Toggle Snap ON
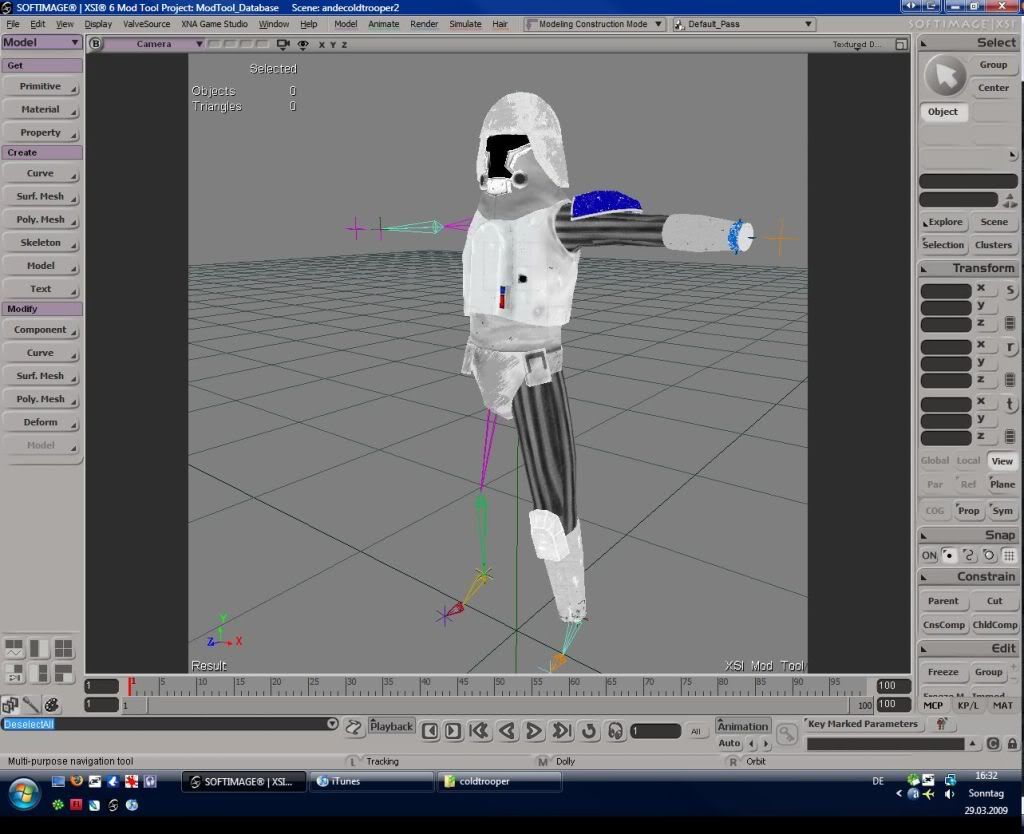 929,556
